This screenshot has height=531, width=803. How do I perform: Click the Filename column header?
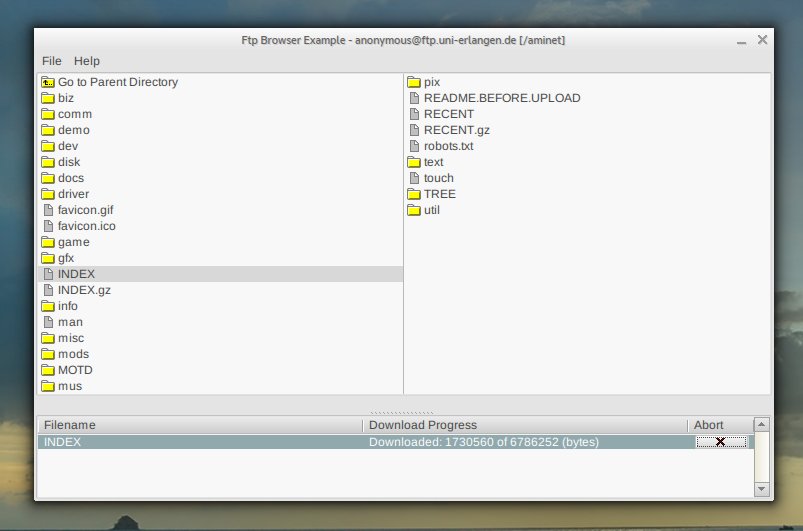coord(70,425)
